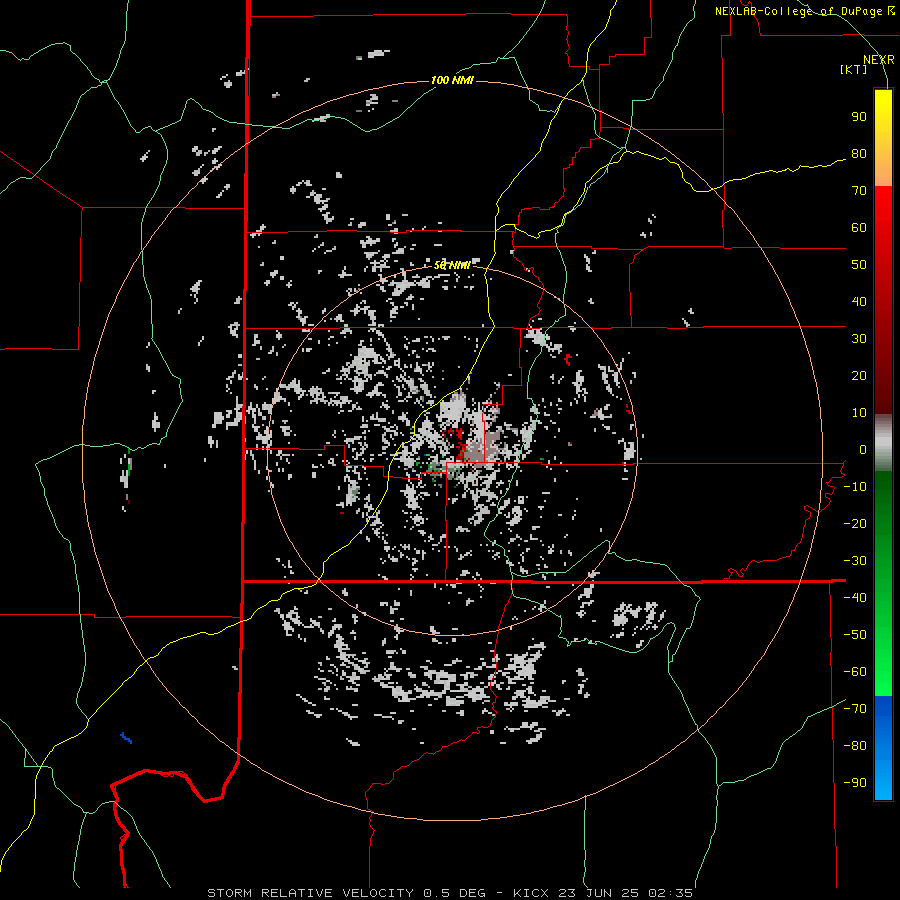
Task: Click the 30 value on velocity scale
Action: point(859,339)
